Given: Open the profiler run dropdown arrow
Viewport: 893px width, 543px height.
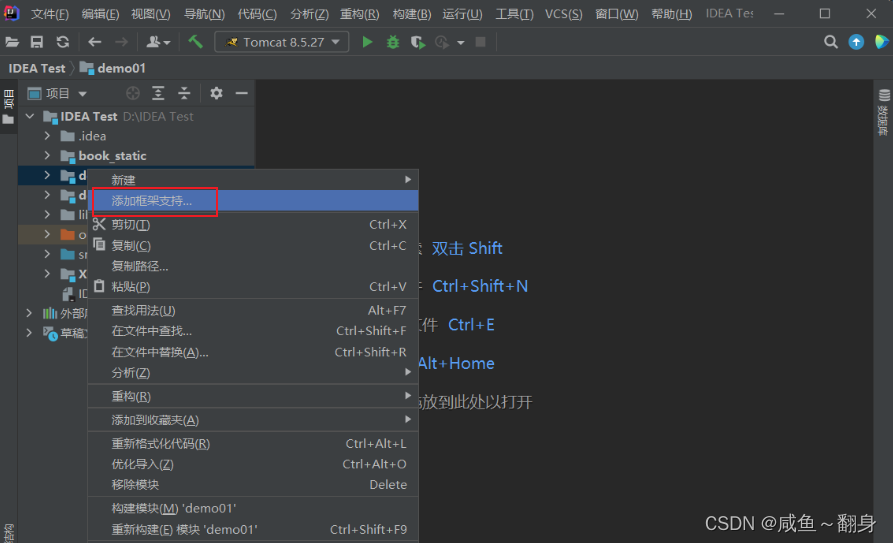Looking at the screenshot, I should [x=461, y=43].
